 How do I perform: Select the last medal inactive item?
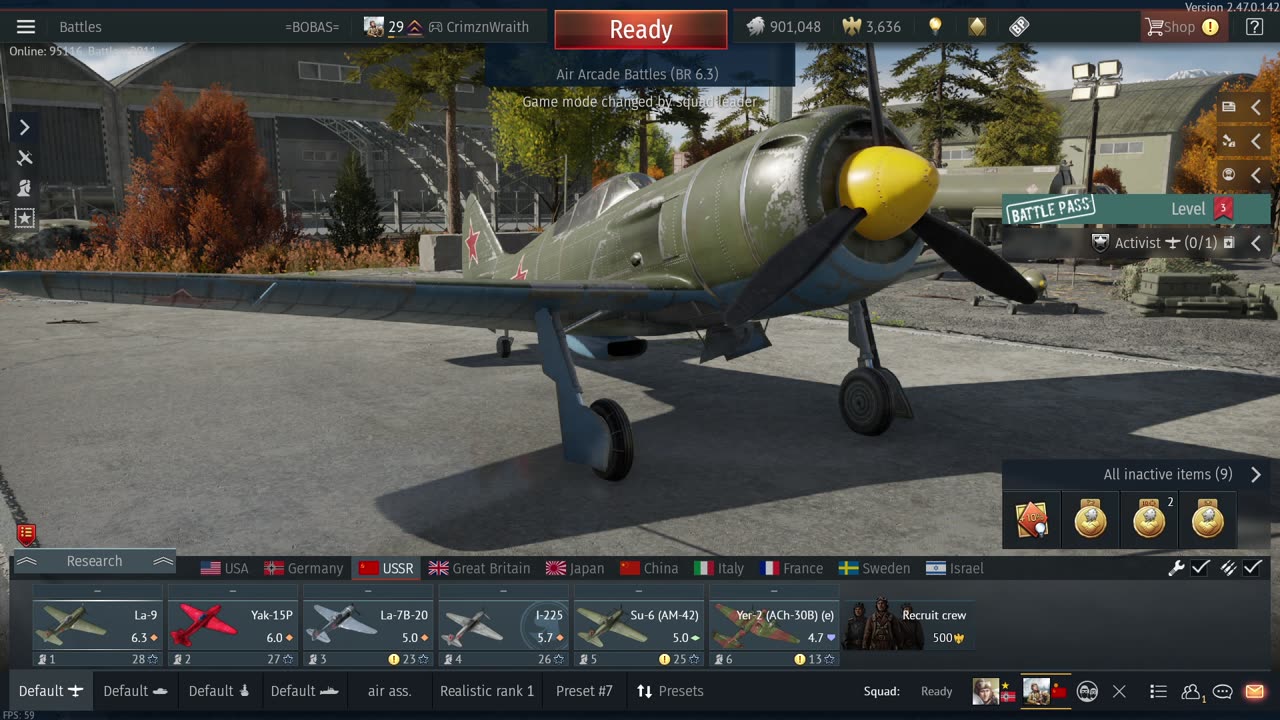tap(1208, 520)
